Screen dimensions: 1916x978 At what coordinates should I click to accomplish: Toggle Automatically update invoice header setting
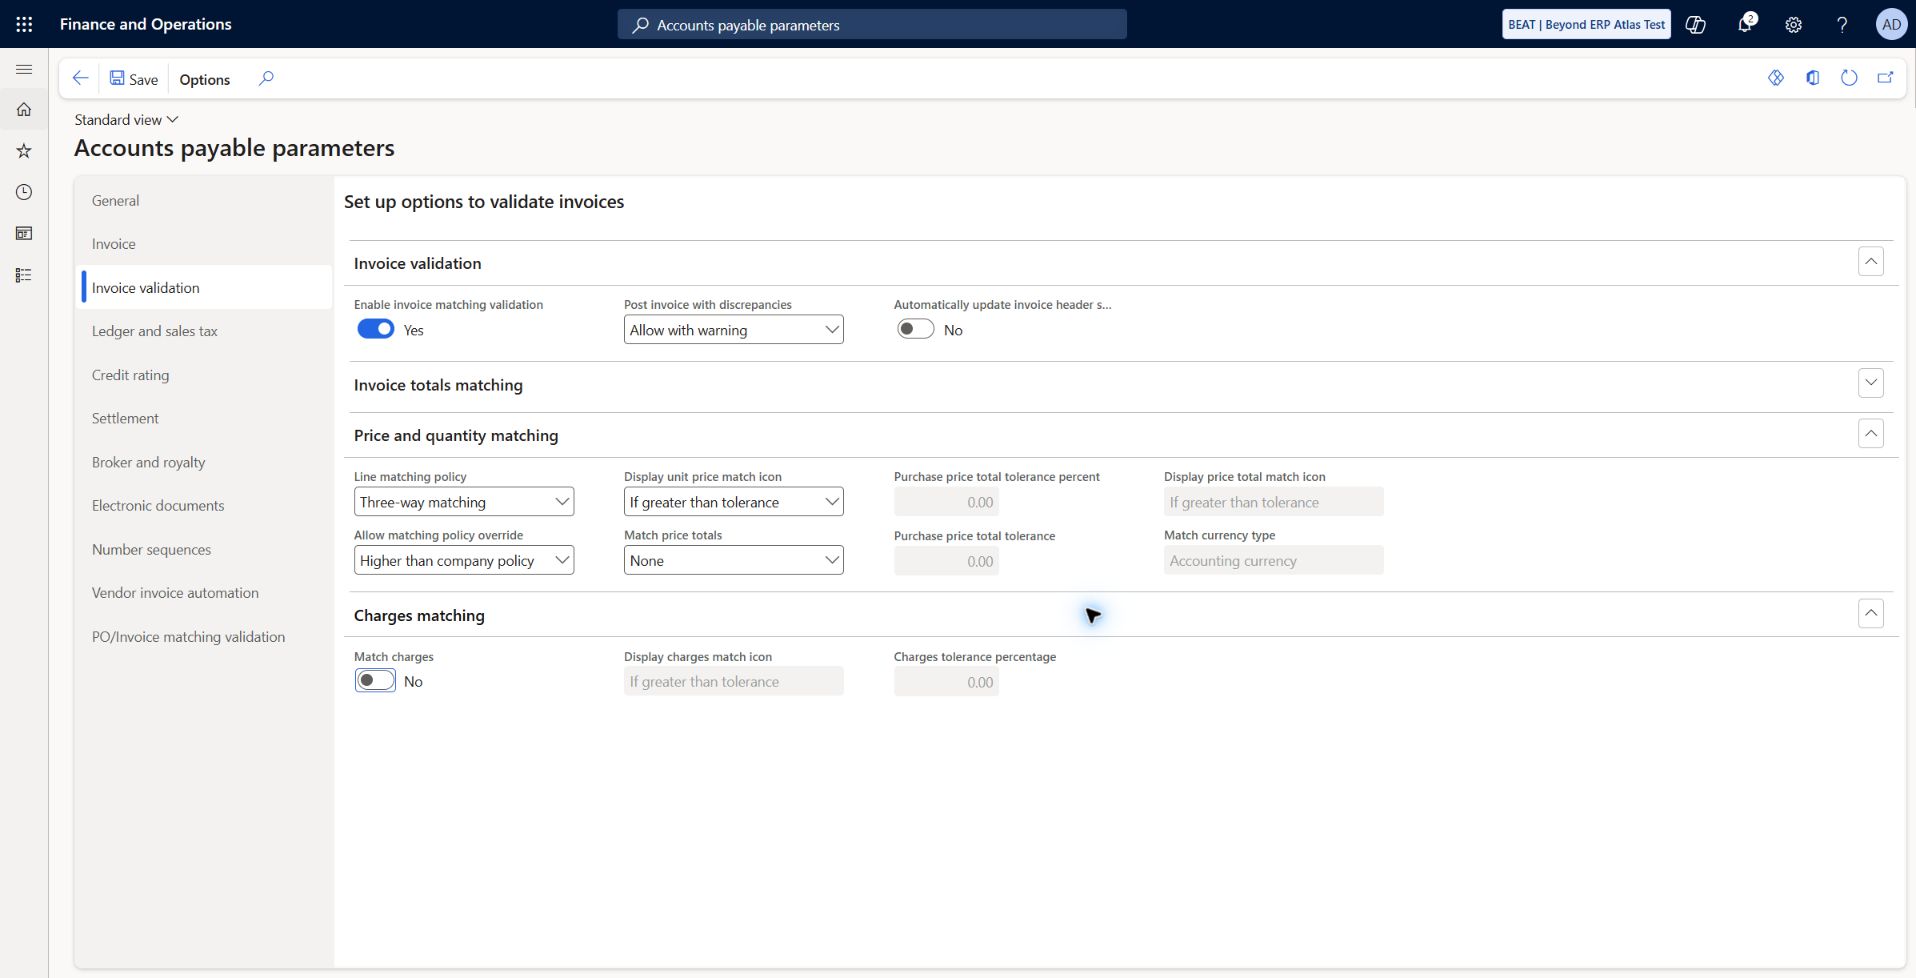pyautogui.click(x=915, y=329)
